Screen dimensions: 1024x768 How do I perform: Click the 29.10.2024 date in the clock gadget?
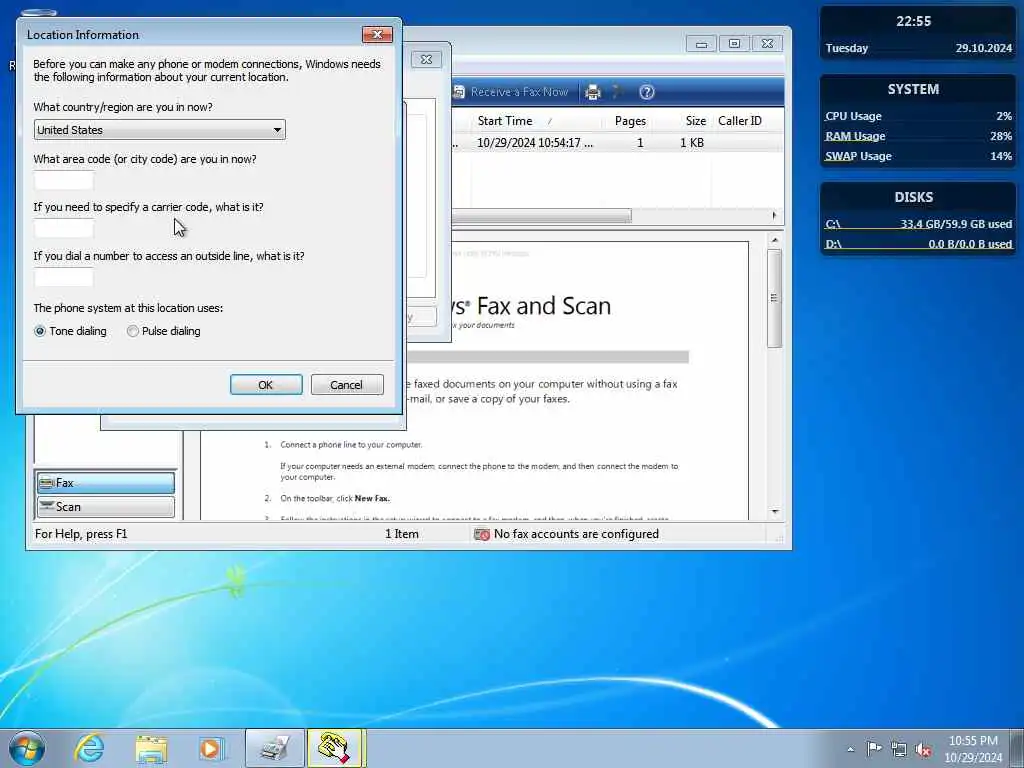tap(984, 48)
